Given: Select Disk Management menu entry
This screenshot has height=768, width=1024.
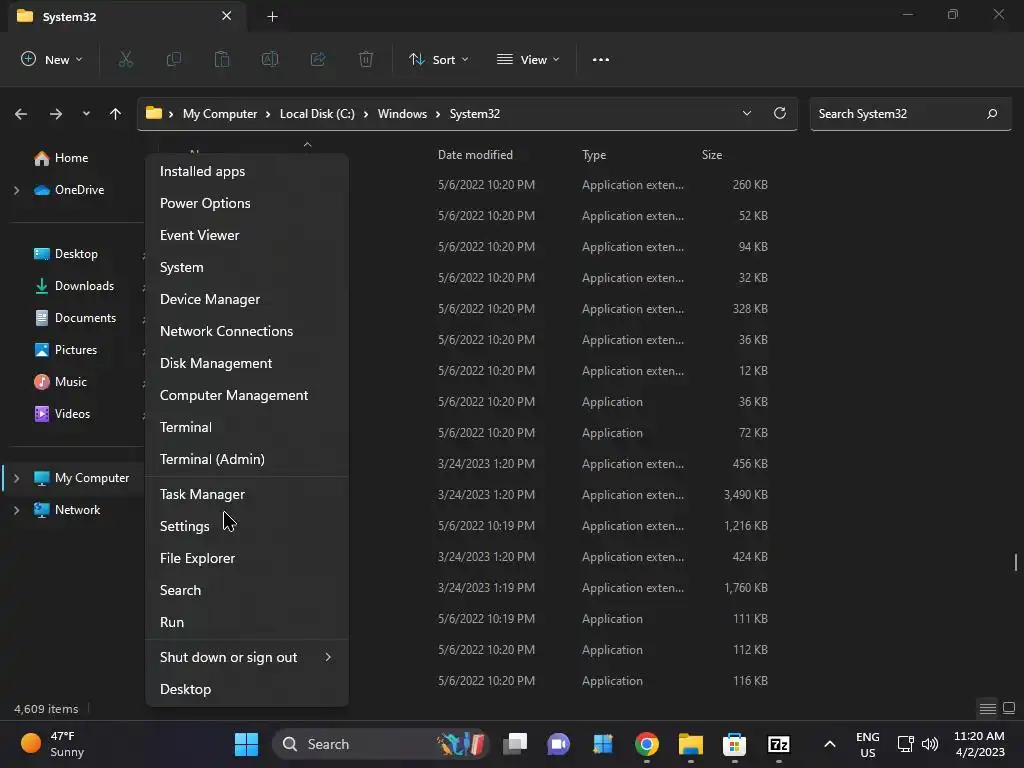Looking at the screenshot, I should point(247,363).
